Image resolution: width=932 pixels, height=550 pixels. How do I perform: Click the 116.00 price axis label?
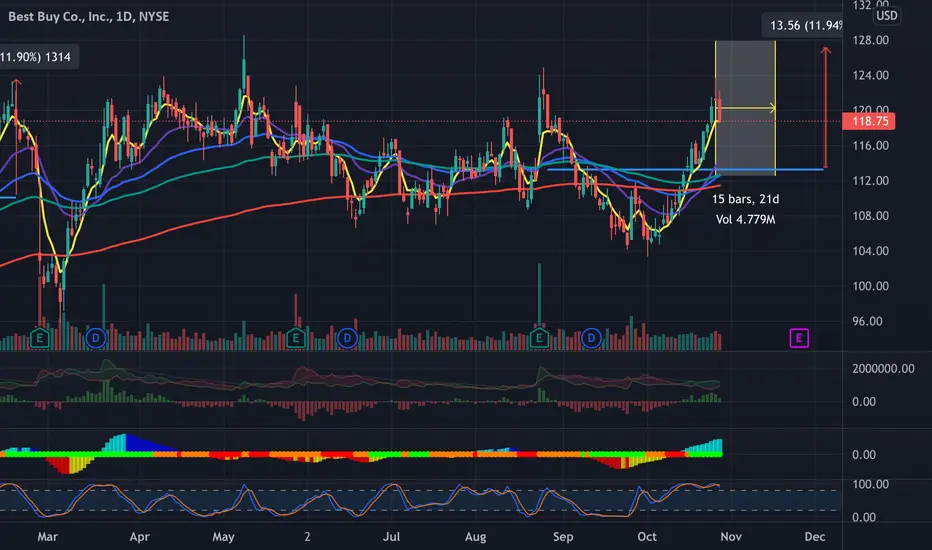point(870,146)
